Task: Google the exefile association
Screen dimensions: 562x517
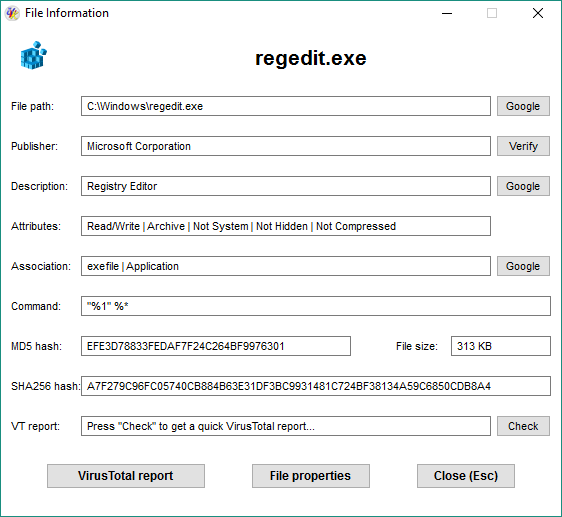Action: (523, 266)
